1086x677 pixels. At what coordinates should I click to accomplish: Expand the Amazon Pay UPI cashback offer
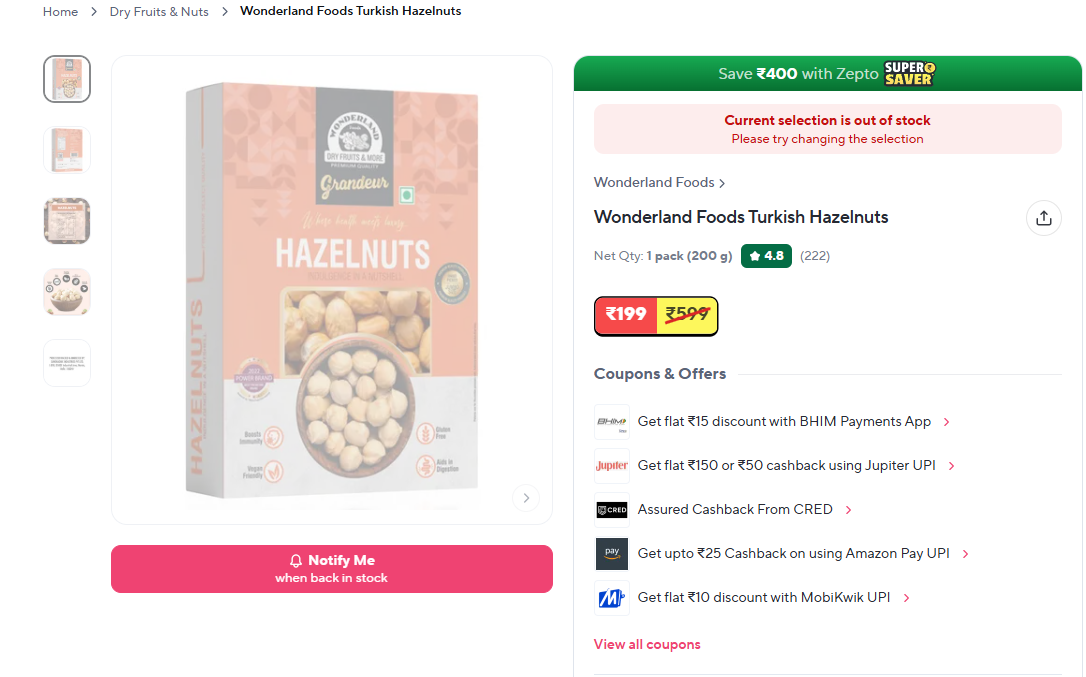tap(965, 554)
